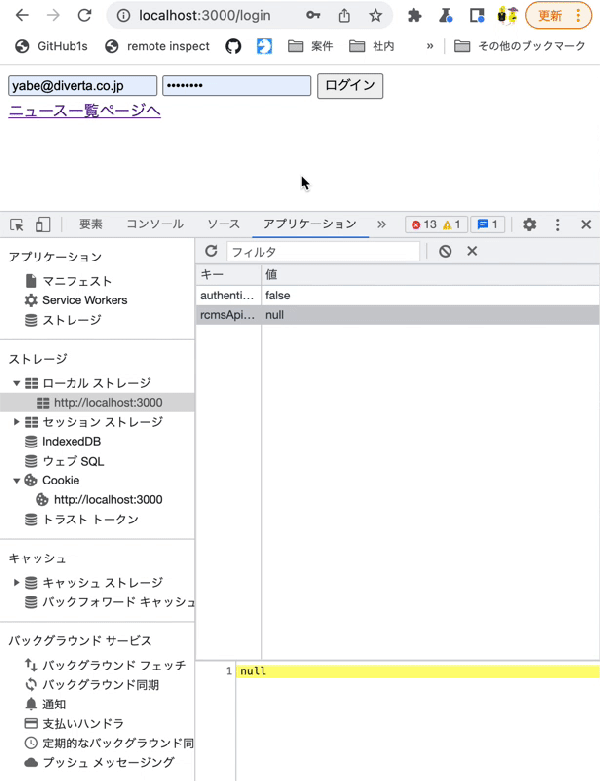Select the authenti... key row
The width and height of the screenshot is (600, 781).
397,295
